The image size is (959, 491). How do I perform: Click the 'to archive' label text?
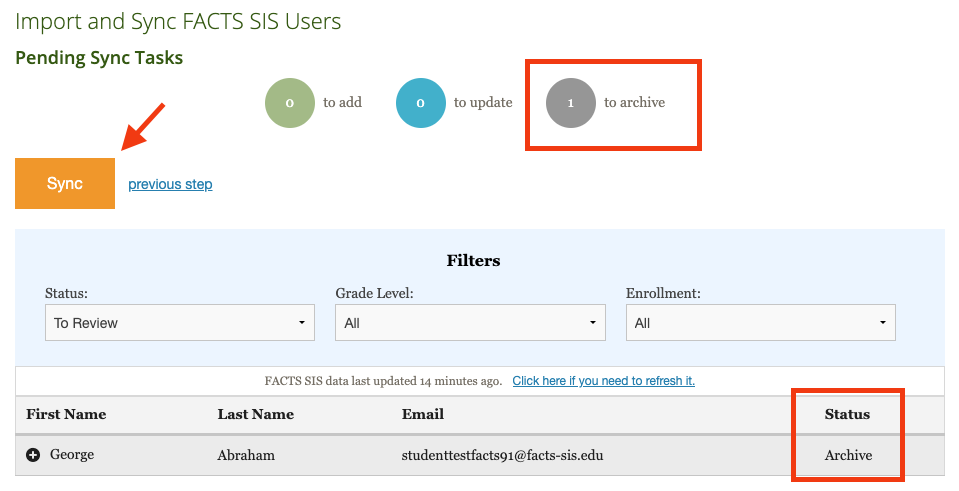634,103
